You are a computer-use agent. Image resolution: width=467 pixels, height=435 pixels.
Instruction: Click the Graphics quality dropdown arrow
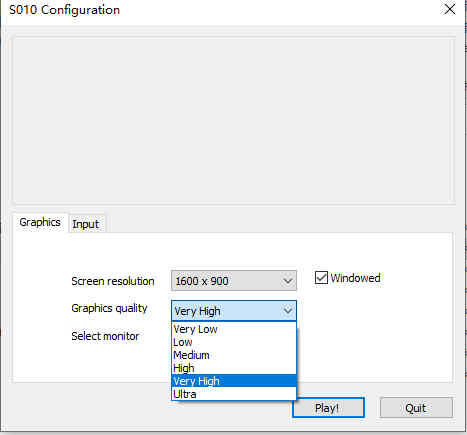[288, 311]
